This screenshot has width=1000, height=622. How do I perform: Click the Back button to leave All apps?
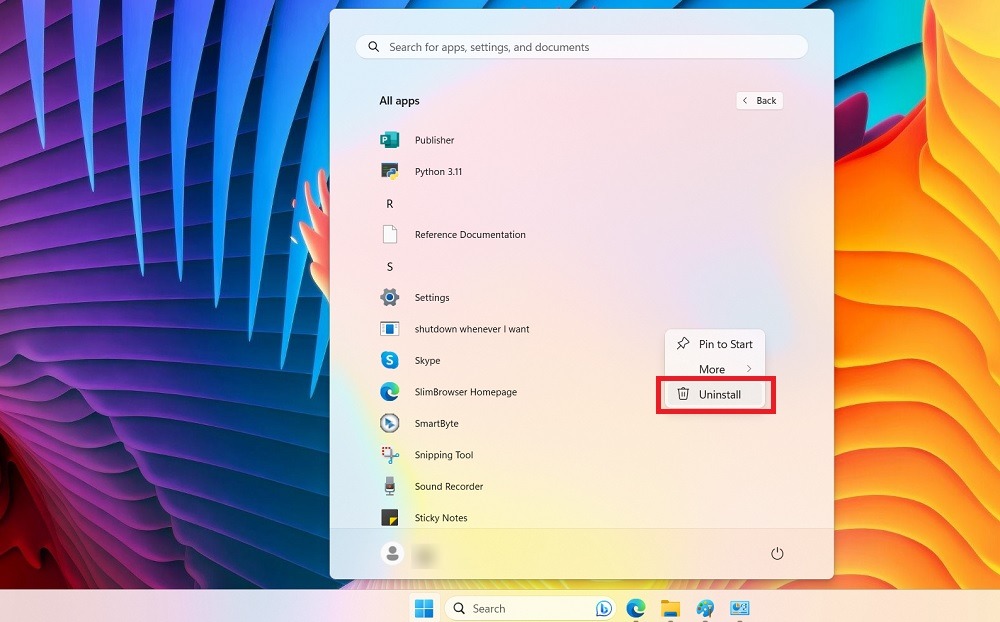click(x=759, y=100)
